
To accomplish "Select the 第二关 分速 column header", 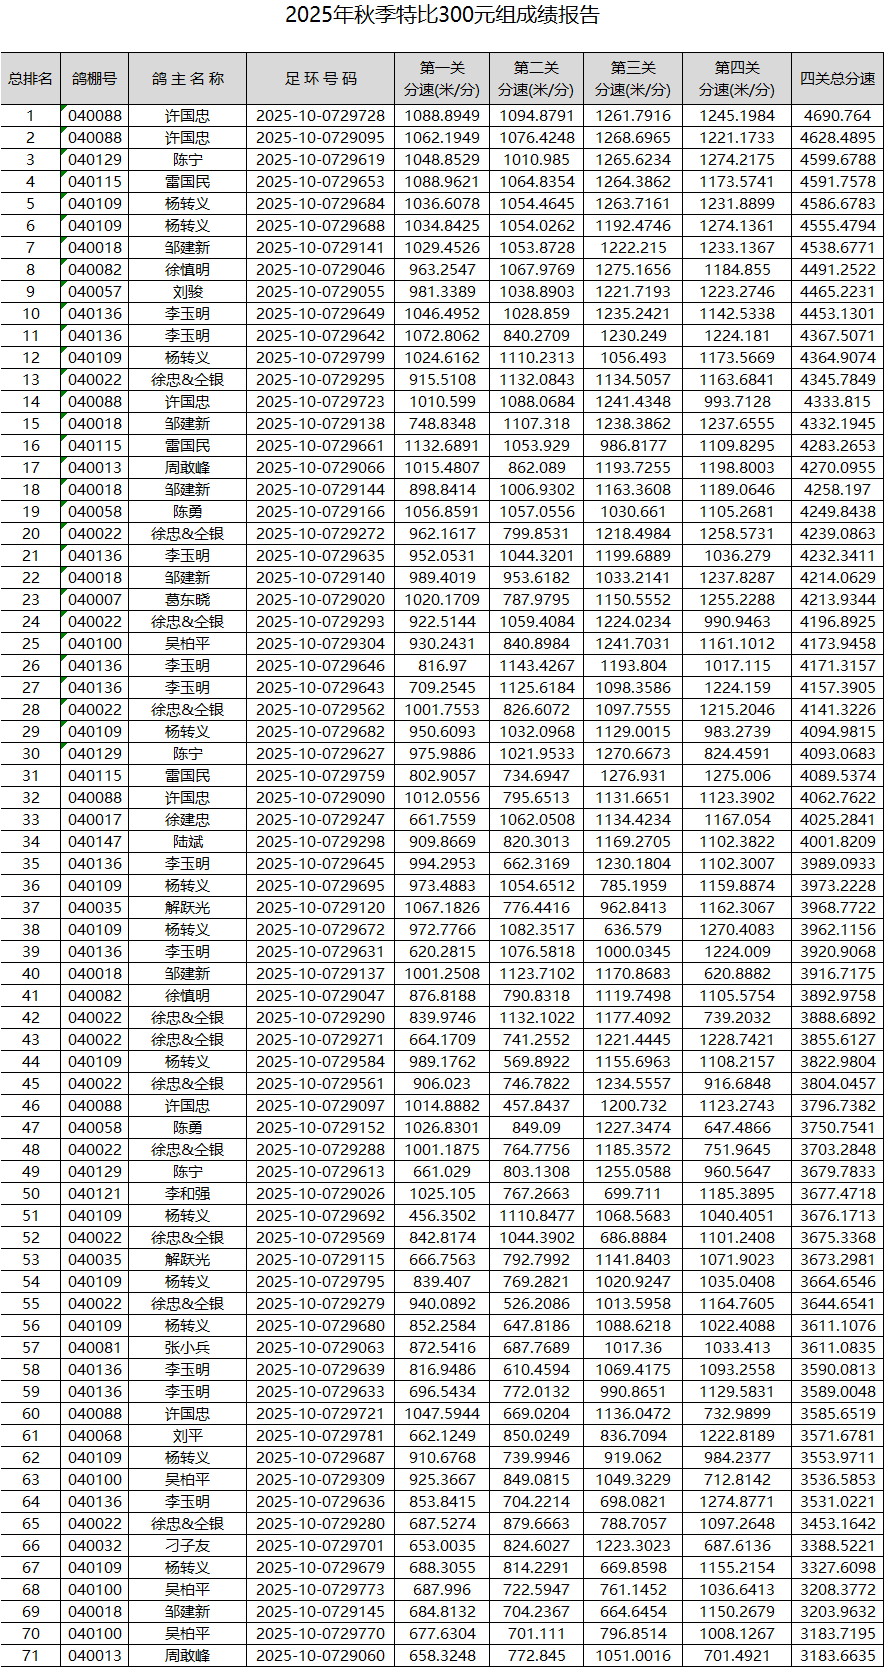I will coord(536,79).
